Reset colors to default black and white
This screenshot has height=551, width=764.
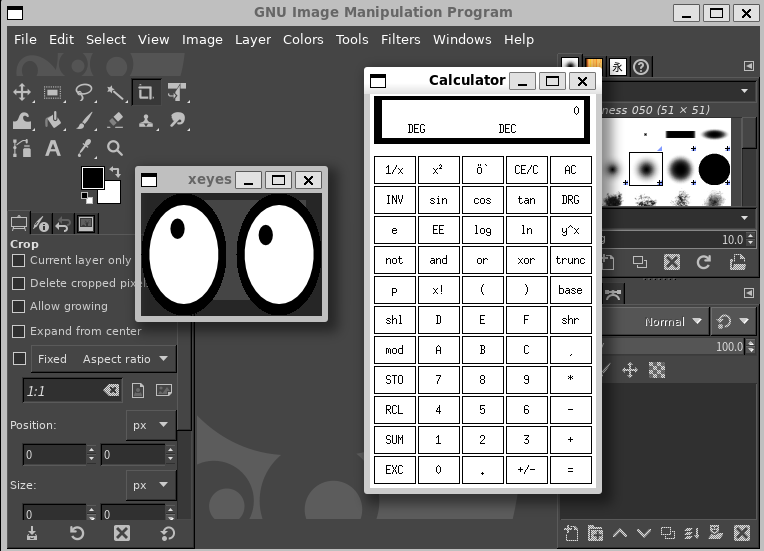(x=87, y=197)
